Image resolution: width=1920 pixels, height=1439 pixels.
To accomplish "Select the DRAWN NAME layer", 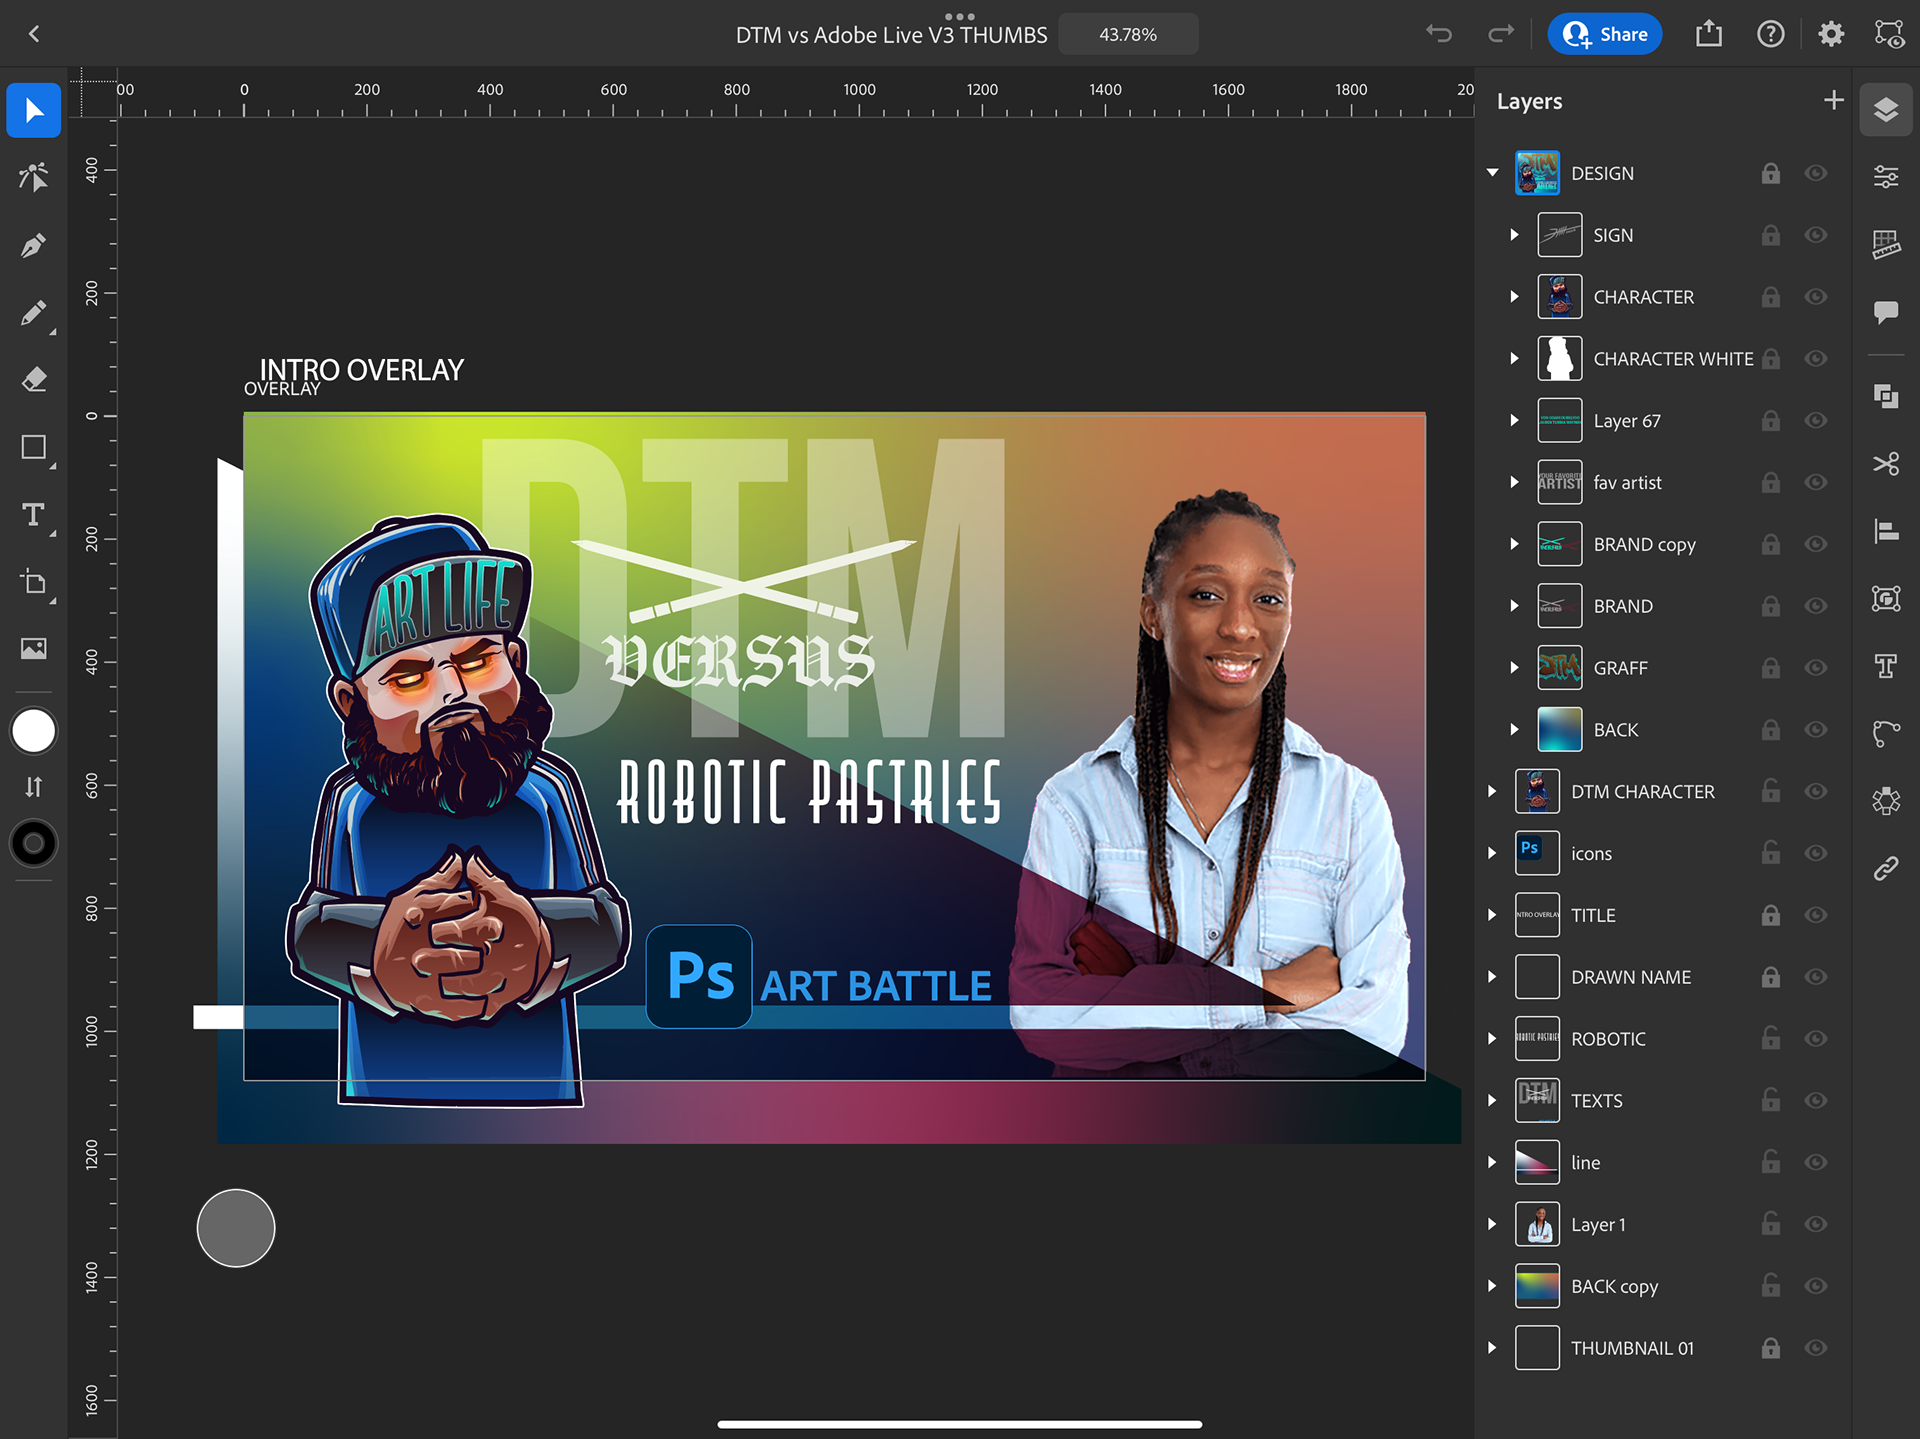I will tap(1661, 977).
